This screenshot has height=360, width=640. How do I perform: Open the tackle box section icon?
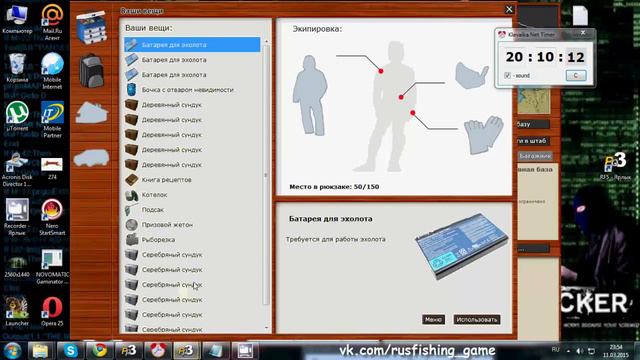(x=91, y=27)
